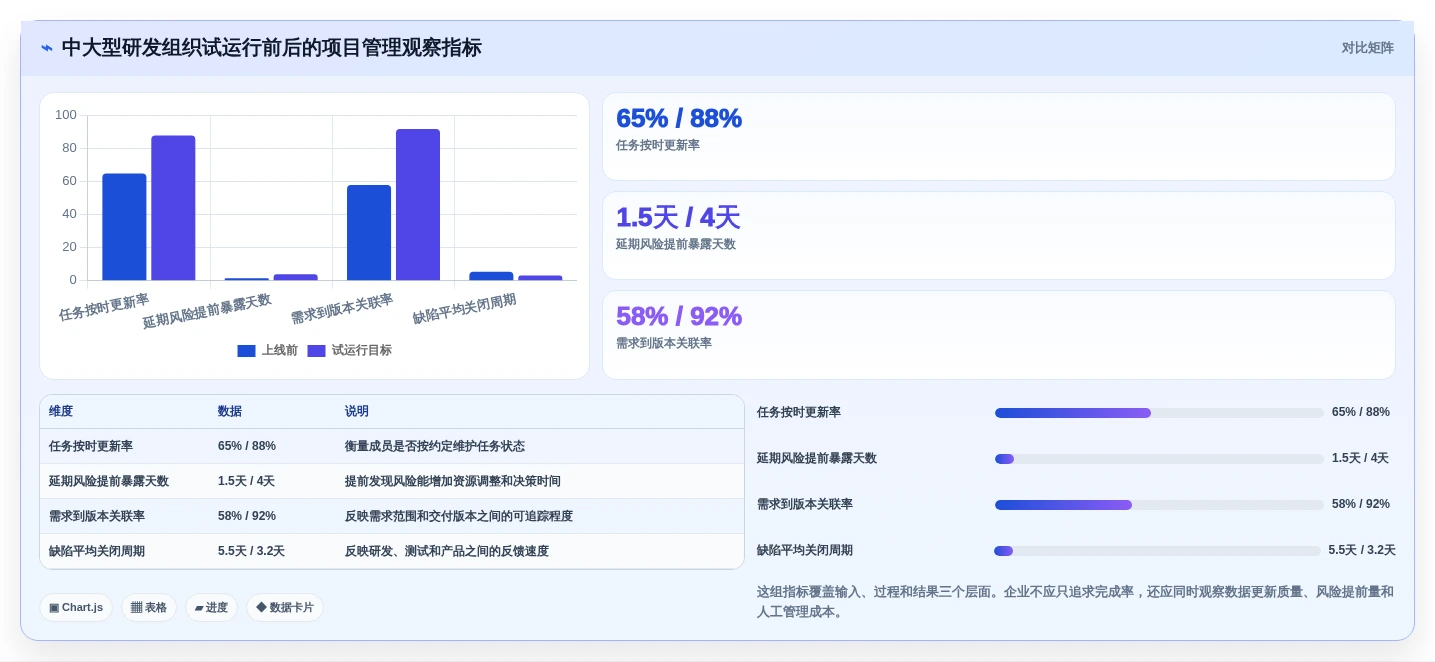The height and width of the screenshot is (662, 1435).
Task: Open the 58% / 92% data card
Action: click(x=998, y=334)
